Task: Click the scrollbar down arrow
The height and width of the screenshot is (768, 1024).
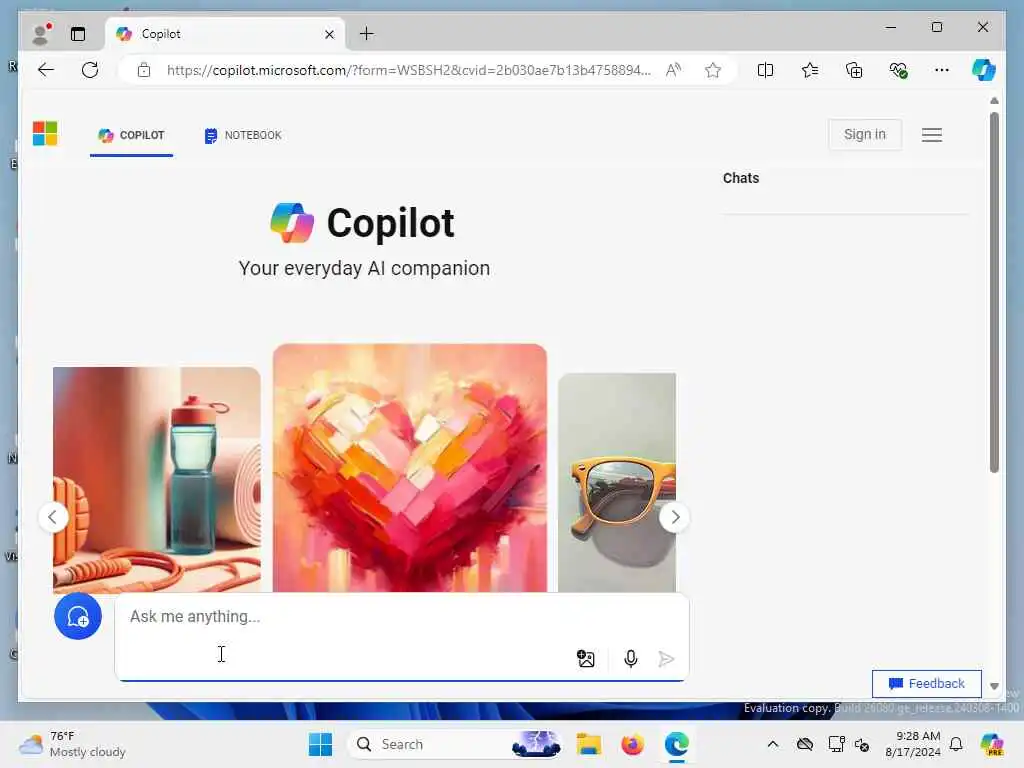Action: pyautogui.click(x=994, y=686)
